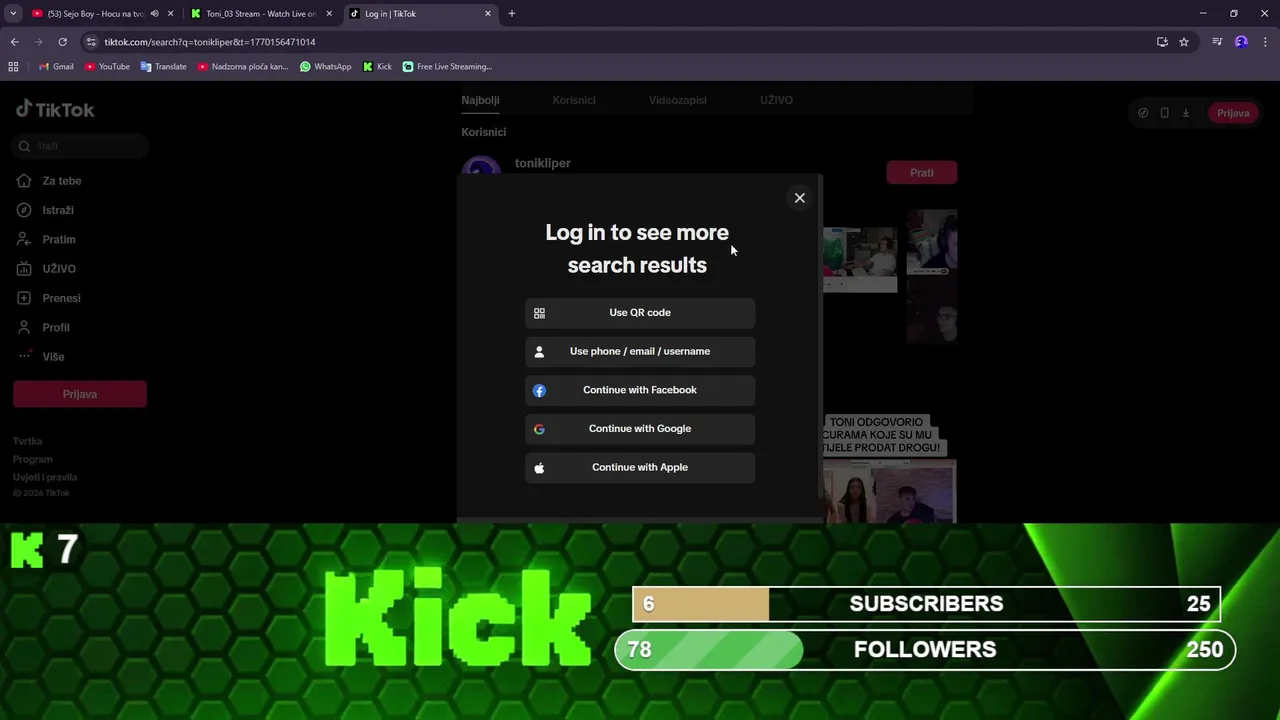Click the Google logo icon
Viewport: 1280px width, 720px height.
tap(539, 429)
